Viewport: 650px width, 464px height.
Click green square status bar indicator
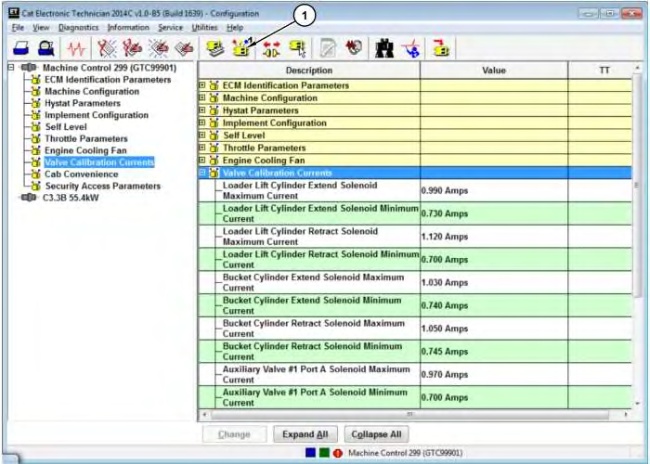tap(324, 453)
